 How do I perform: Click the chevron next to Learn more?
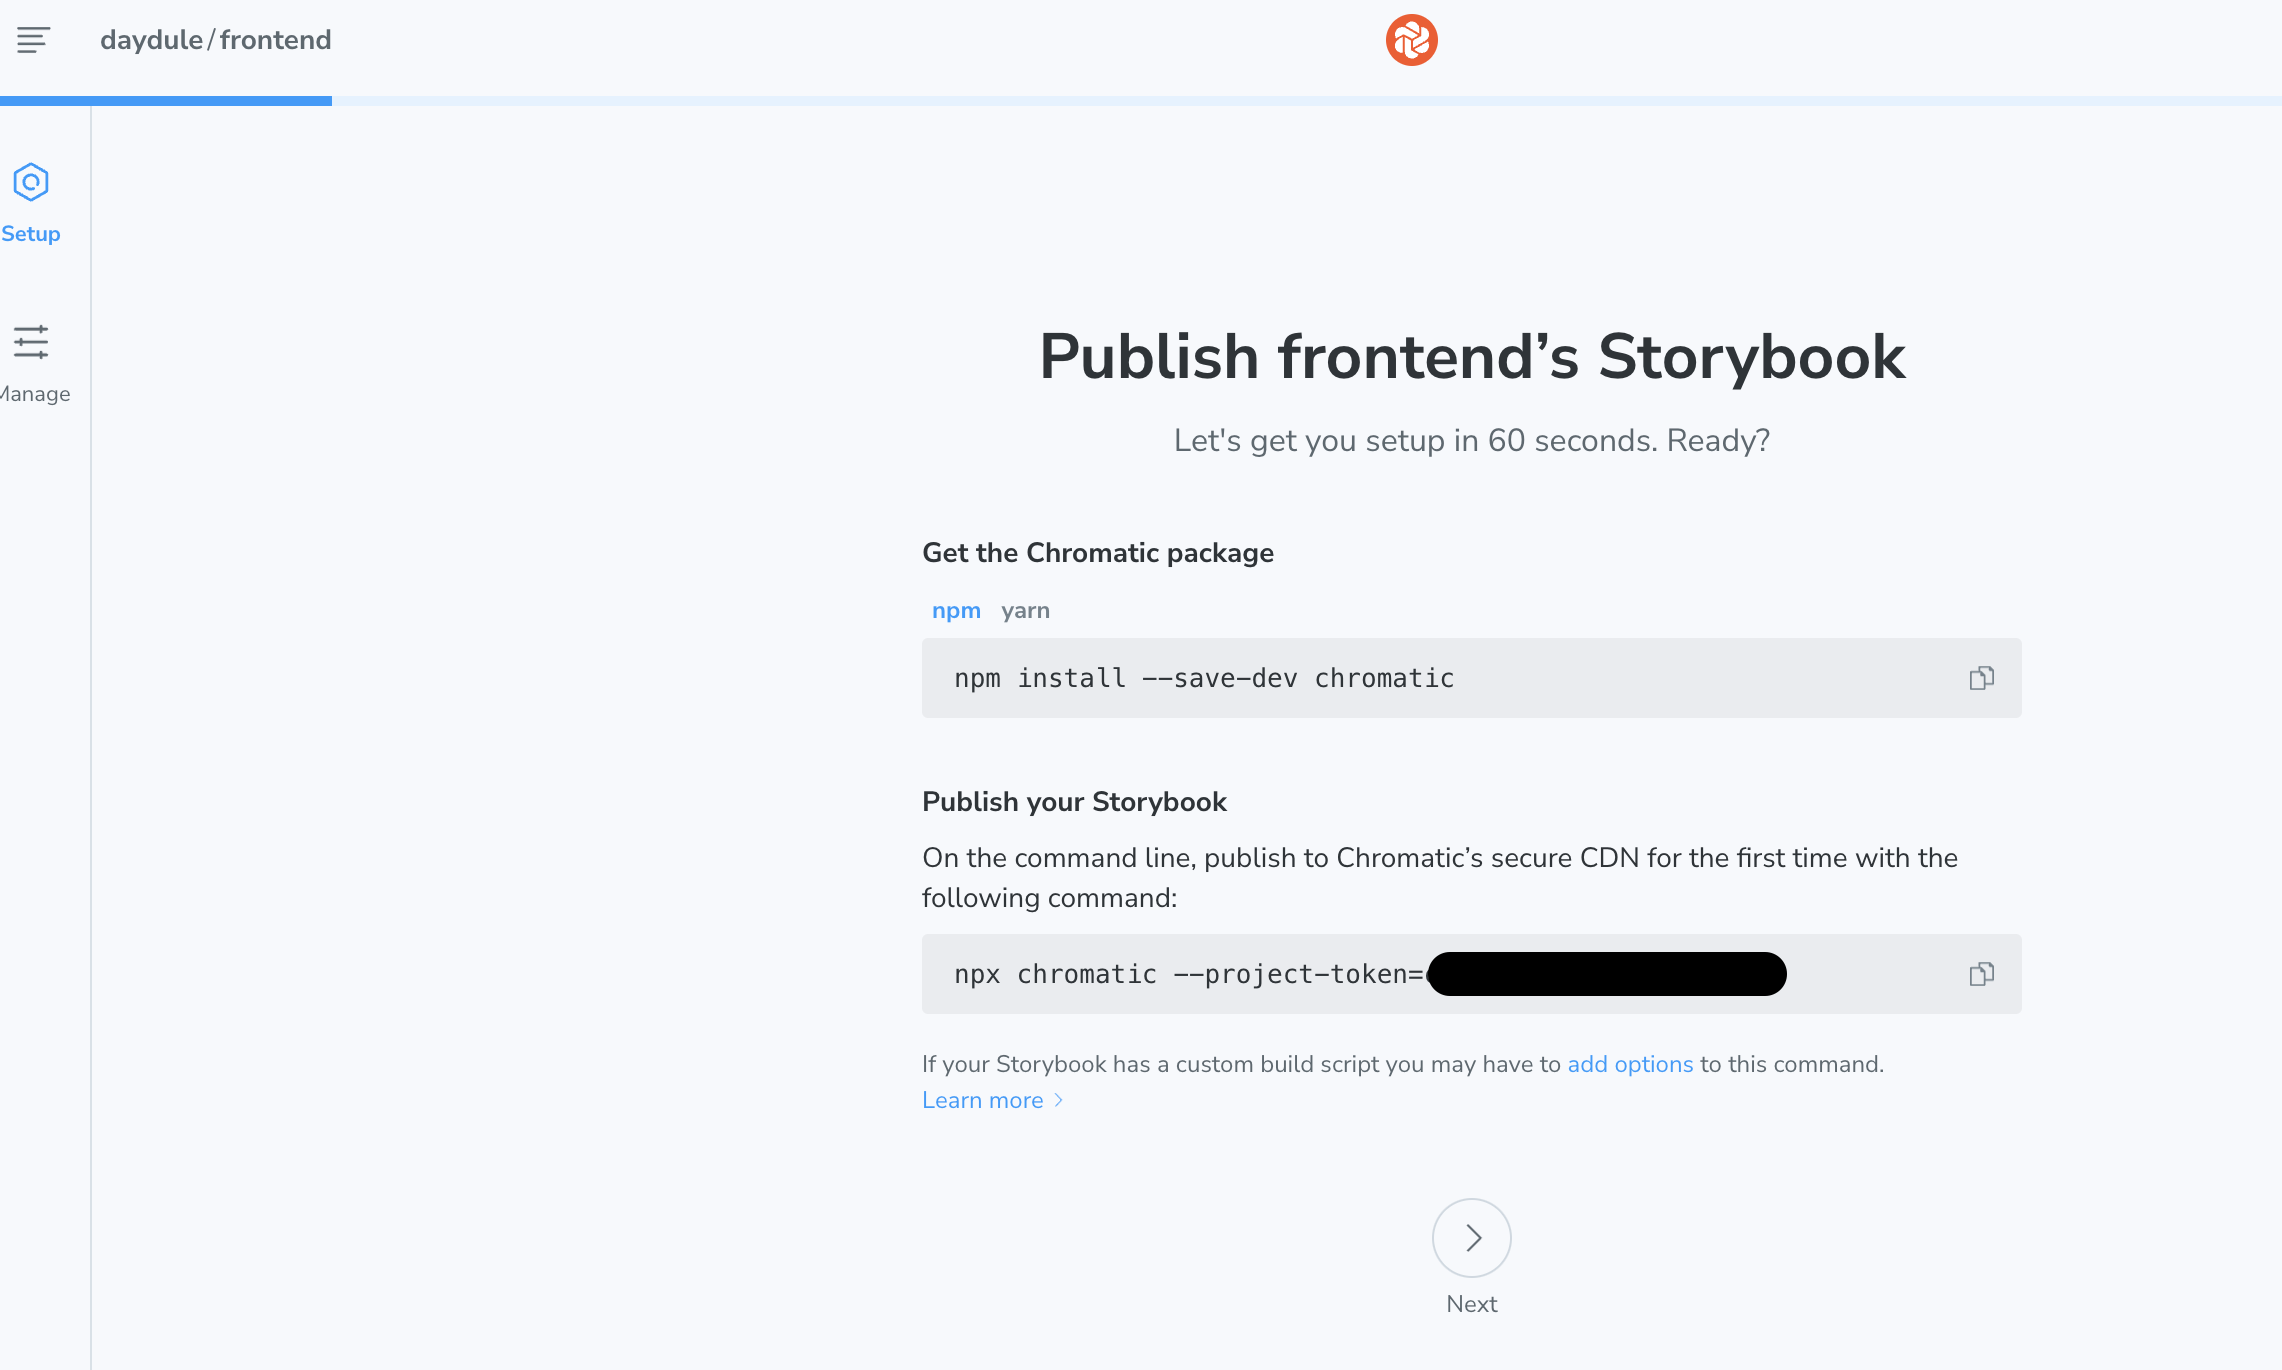point(1057,1100)
